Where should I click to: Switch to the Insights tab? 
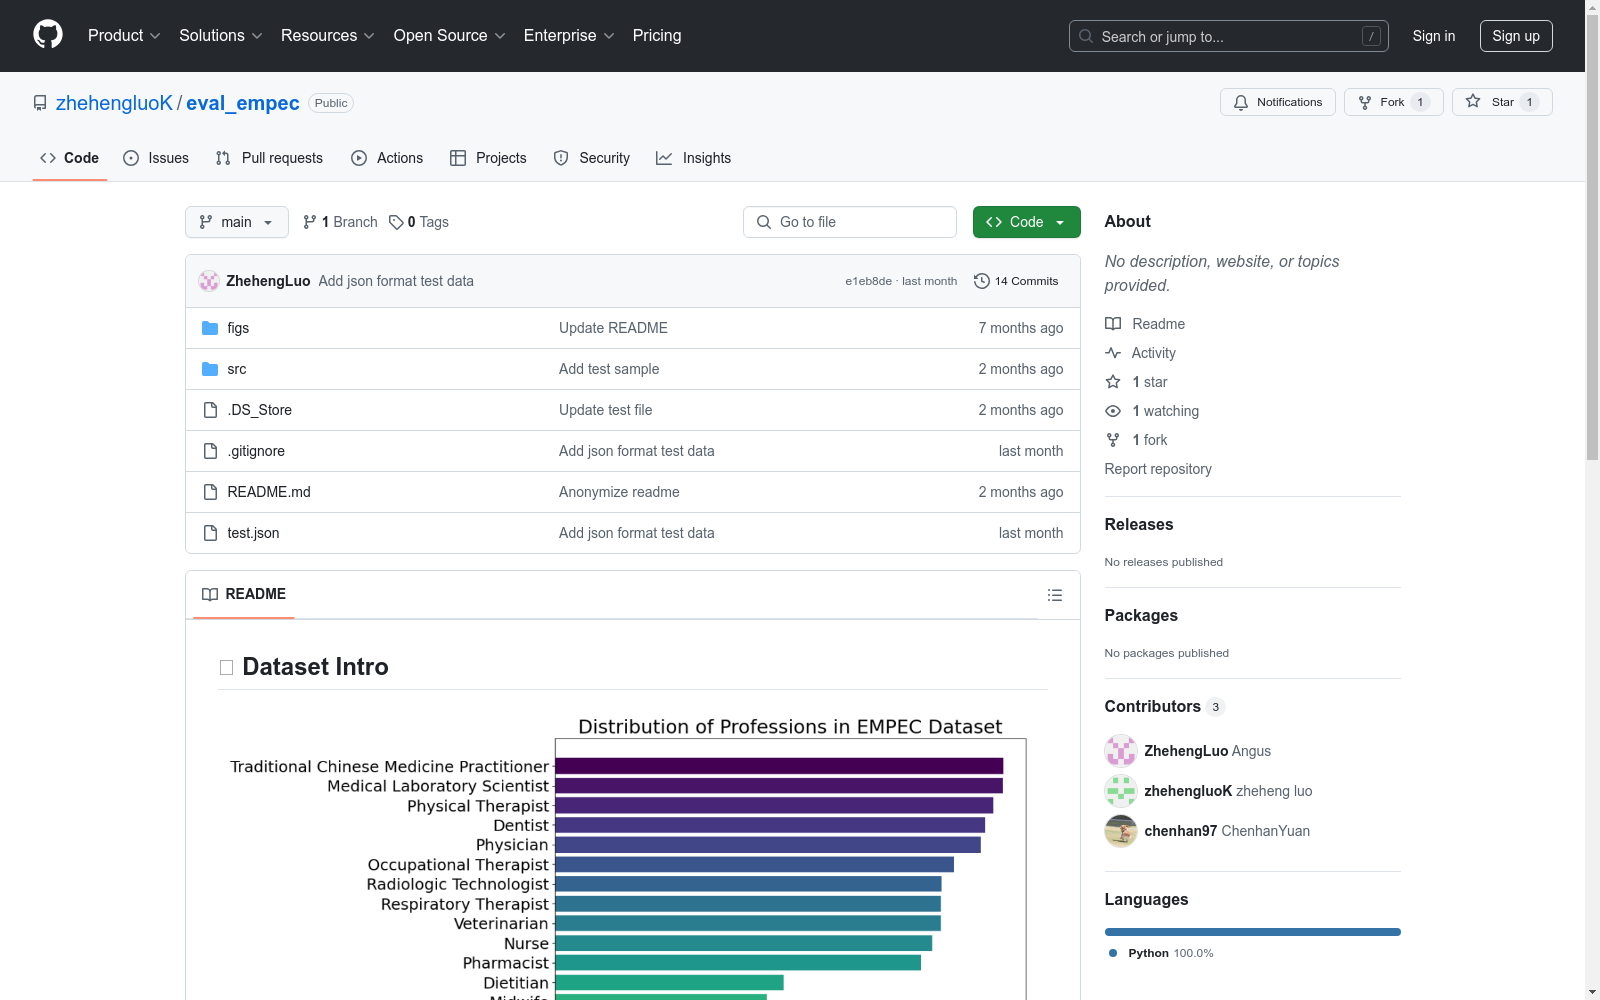(693, 158)
